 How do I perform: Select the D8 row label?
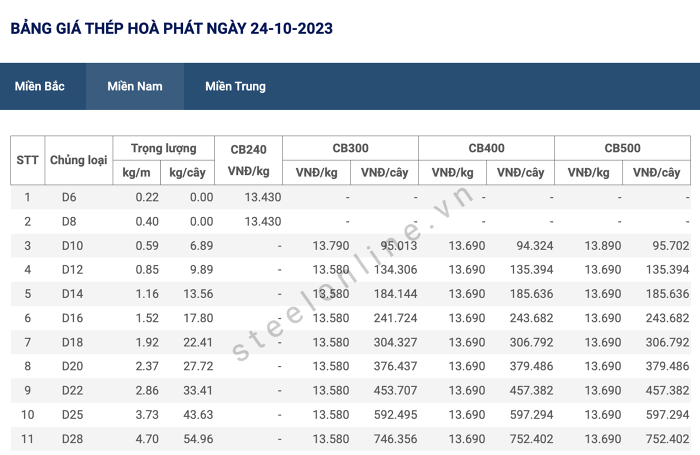(x=69, y=221)
